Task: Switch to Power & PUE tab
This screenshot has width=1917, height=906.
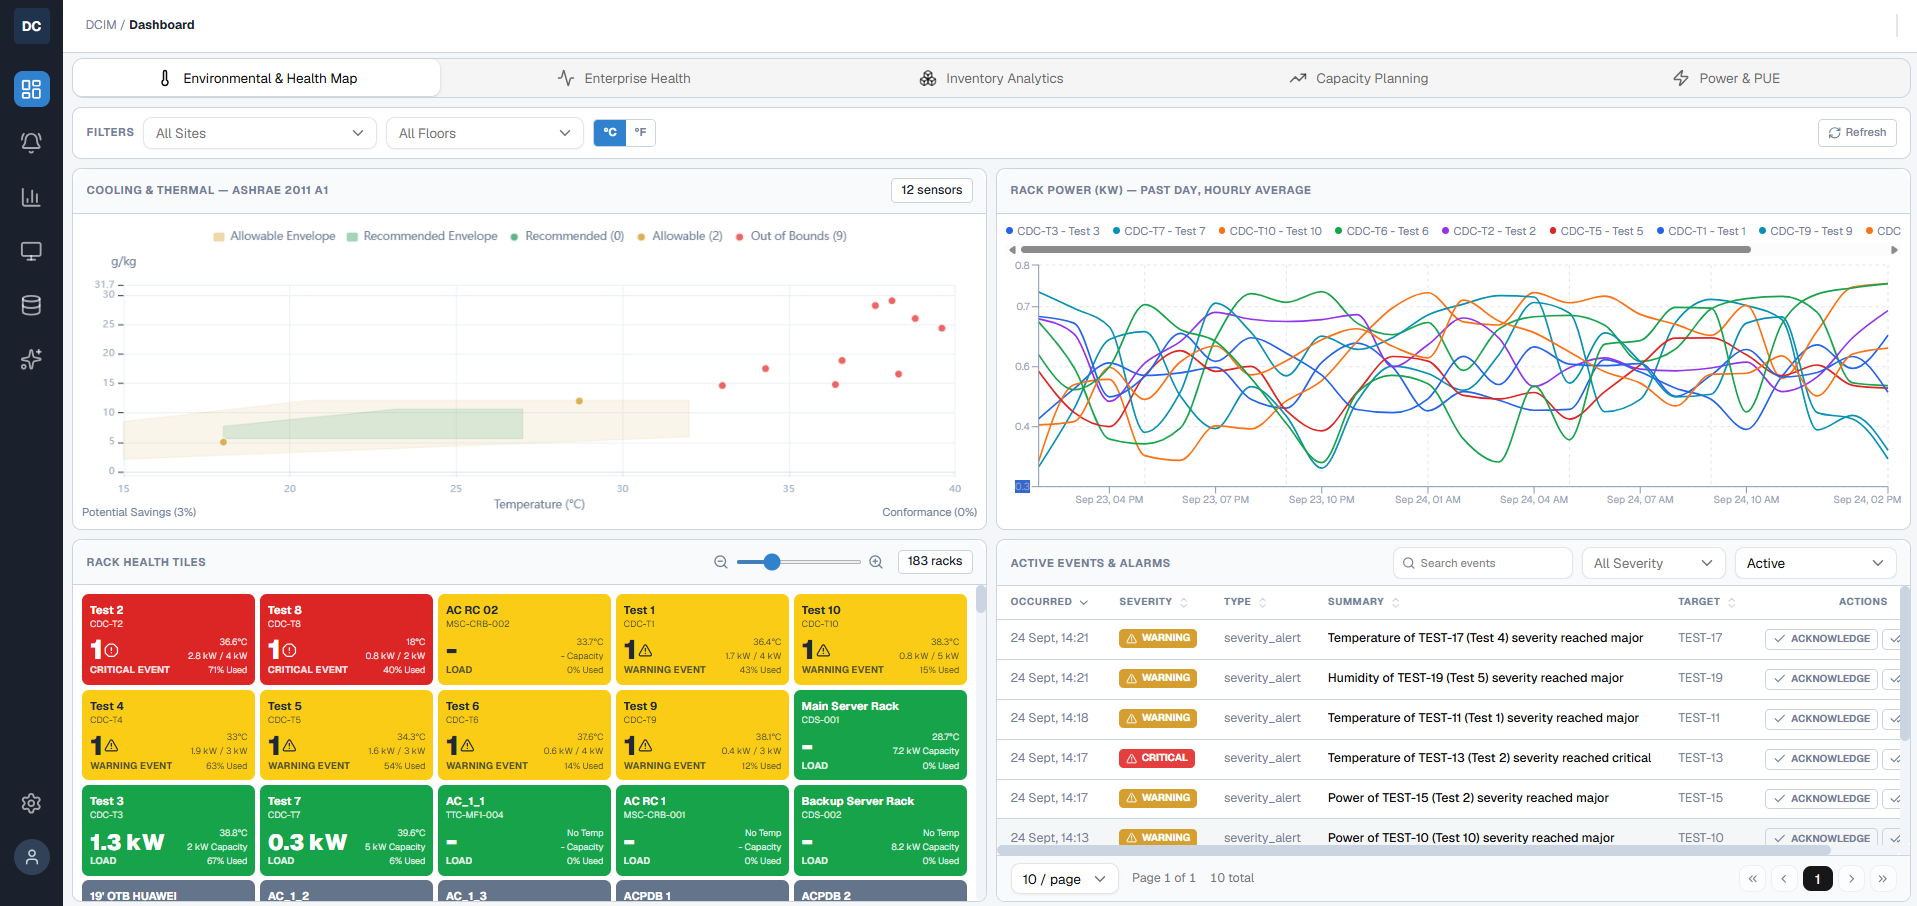Action: 1726,78
